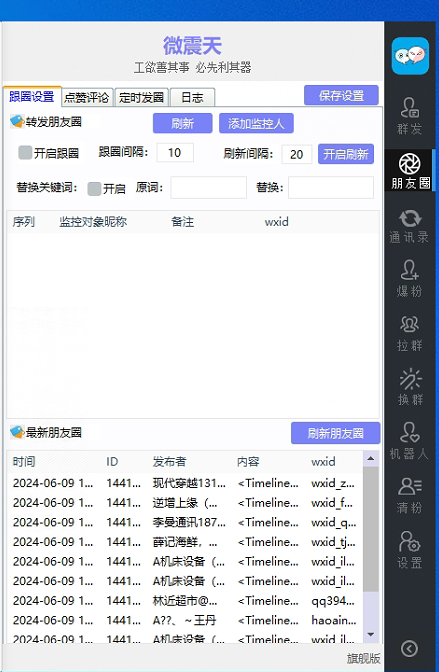This screenshot has height=672, width=439.
Task: Click the scrollbar down arrow in list
Action: tap(371, 635)
